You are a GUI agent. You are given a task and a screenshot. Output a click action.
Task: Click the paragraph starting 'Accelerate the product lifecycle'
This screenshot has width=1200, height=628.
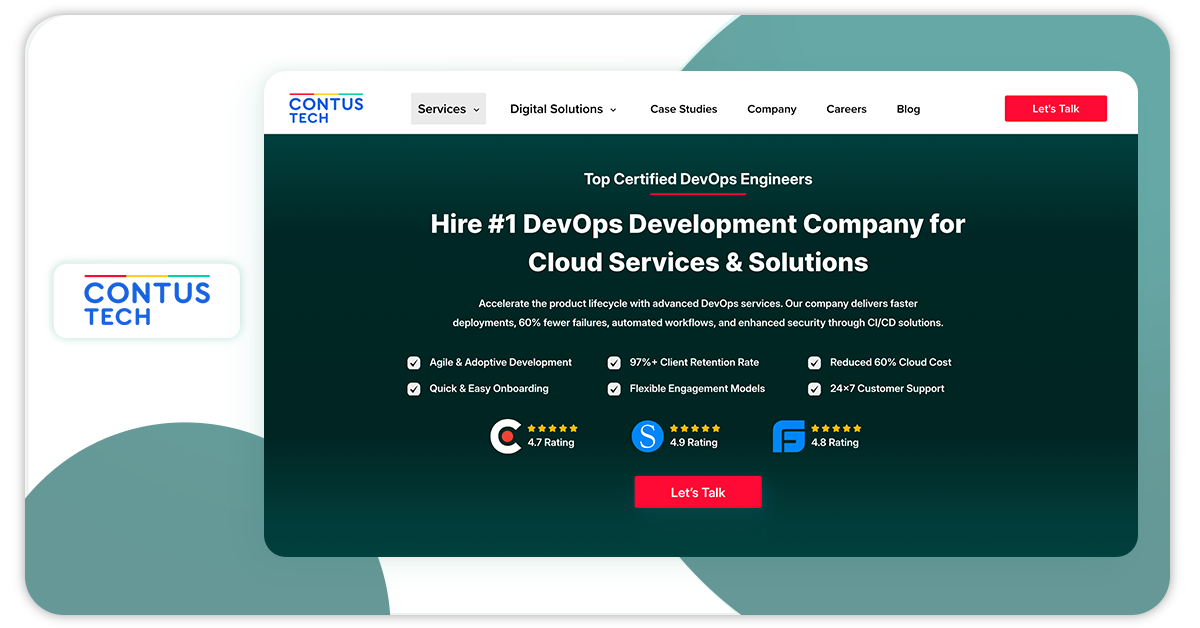pos(698,313)
